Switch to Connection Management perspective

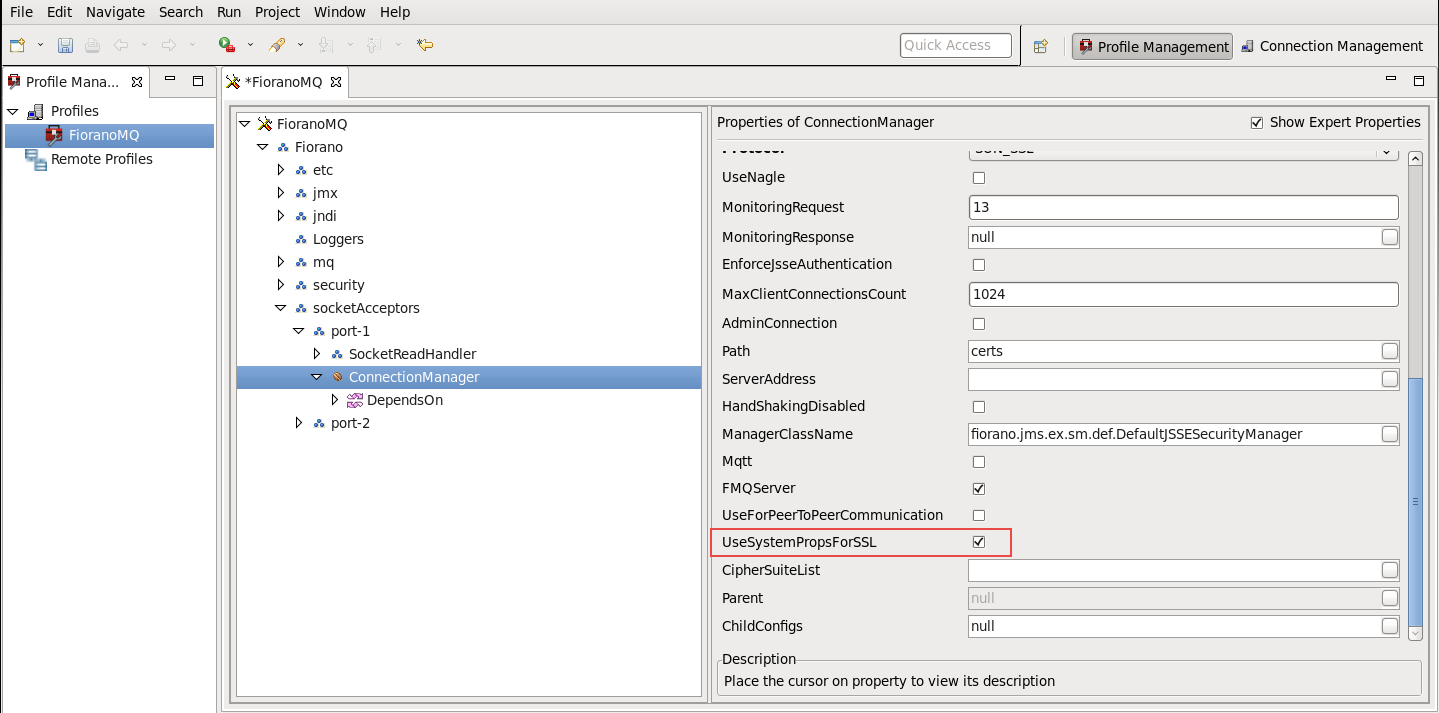click(x=1332, y=46)
